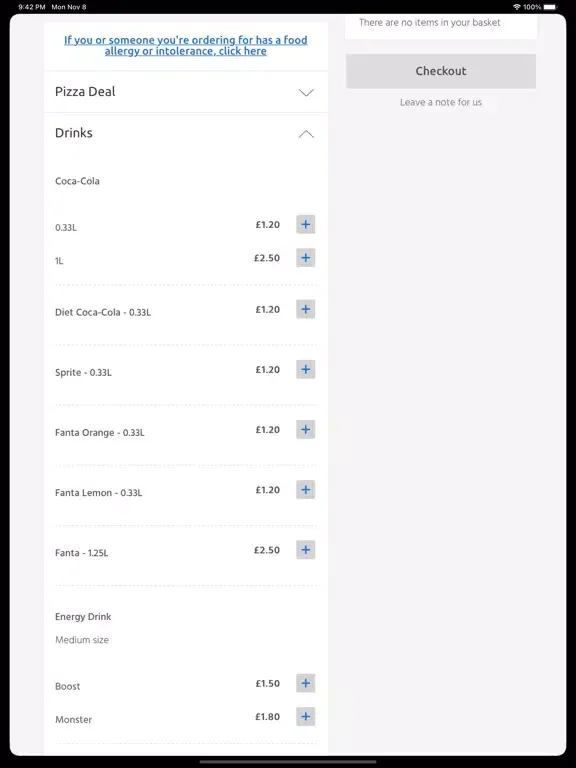Add Monster energy drink to basket

click(x=306, y=717)
